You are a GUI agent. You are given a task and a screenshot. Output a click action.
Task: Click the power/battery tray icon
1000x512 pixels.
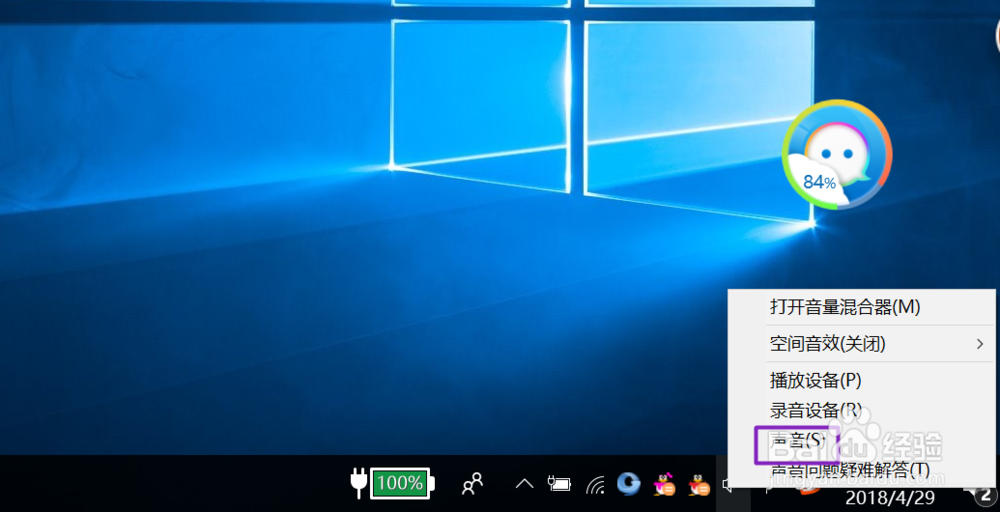(559, 484)
